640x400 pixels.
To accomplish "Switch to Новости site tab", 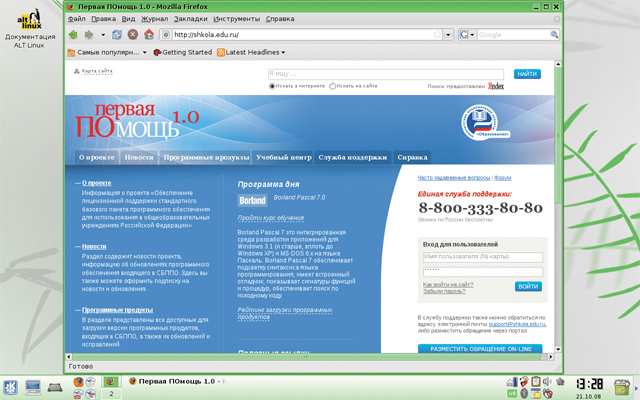I will point(139,157).
